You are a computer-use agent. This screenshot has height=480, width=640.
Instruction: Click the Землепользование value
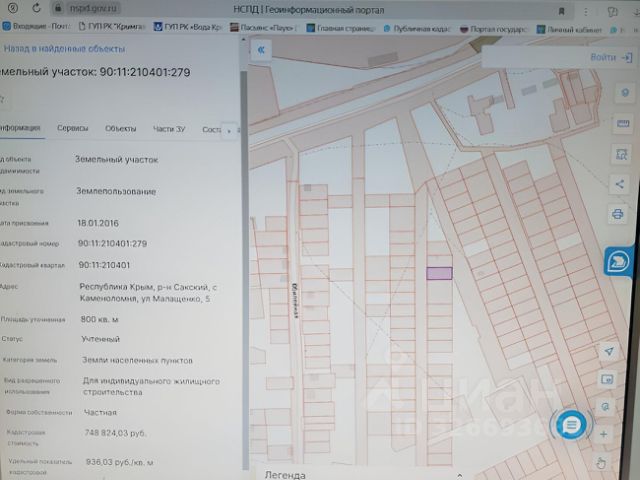pos(116,191)
